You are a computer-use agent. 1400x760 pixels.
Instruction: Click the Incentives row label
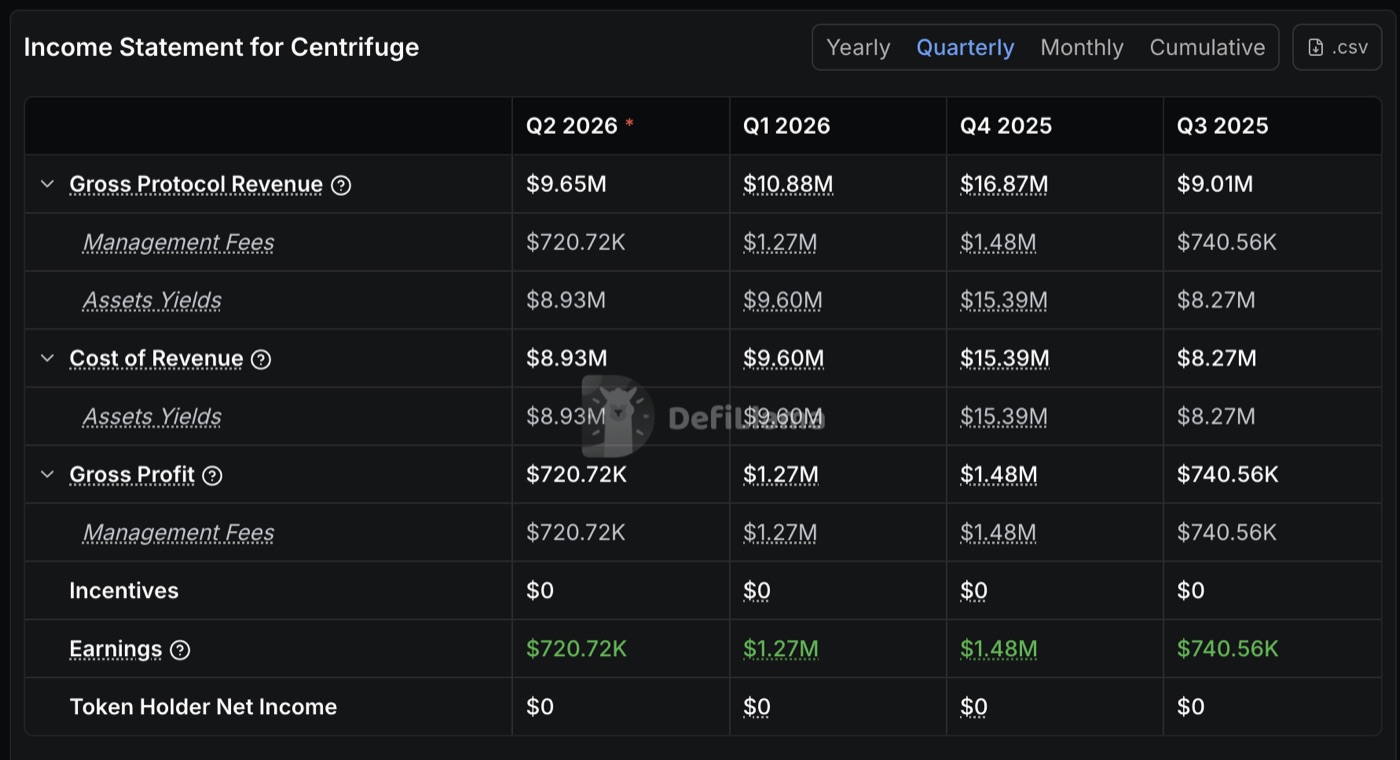(124, 590)
